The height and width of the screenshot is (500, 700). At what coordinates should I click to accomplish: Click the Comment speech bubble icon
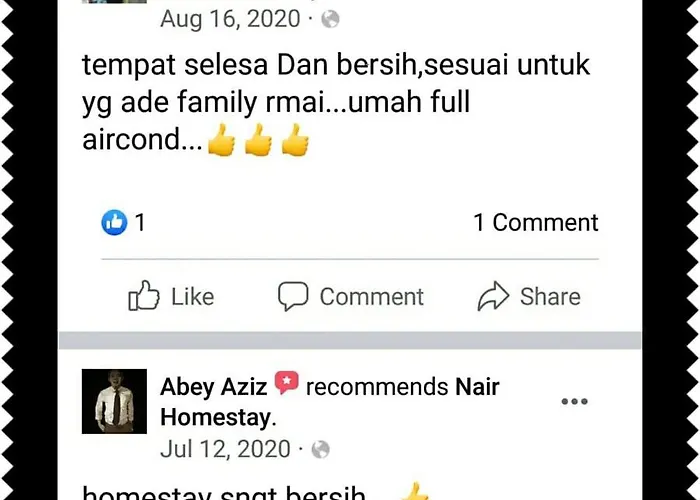[x=293, y=296]
